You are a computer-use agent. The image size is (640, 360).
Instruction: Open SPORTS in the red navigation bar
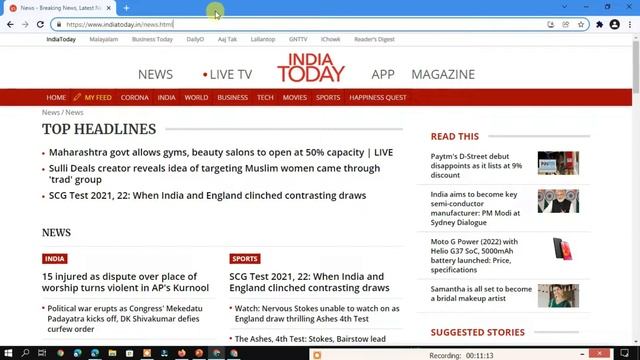tap(328, 98)
